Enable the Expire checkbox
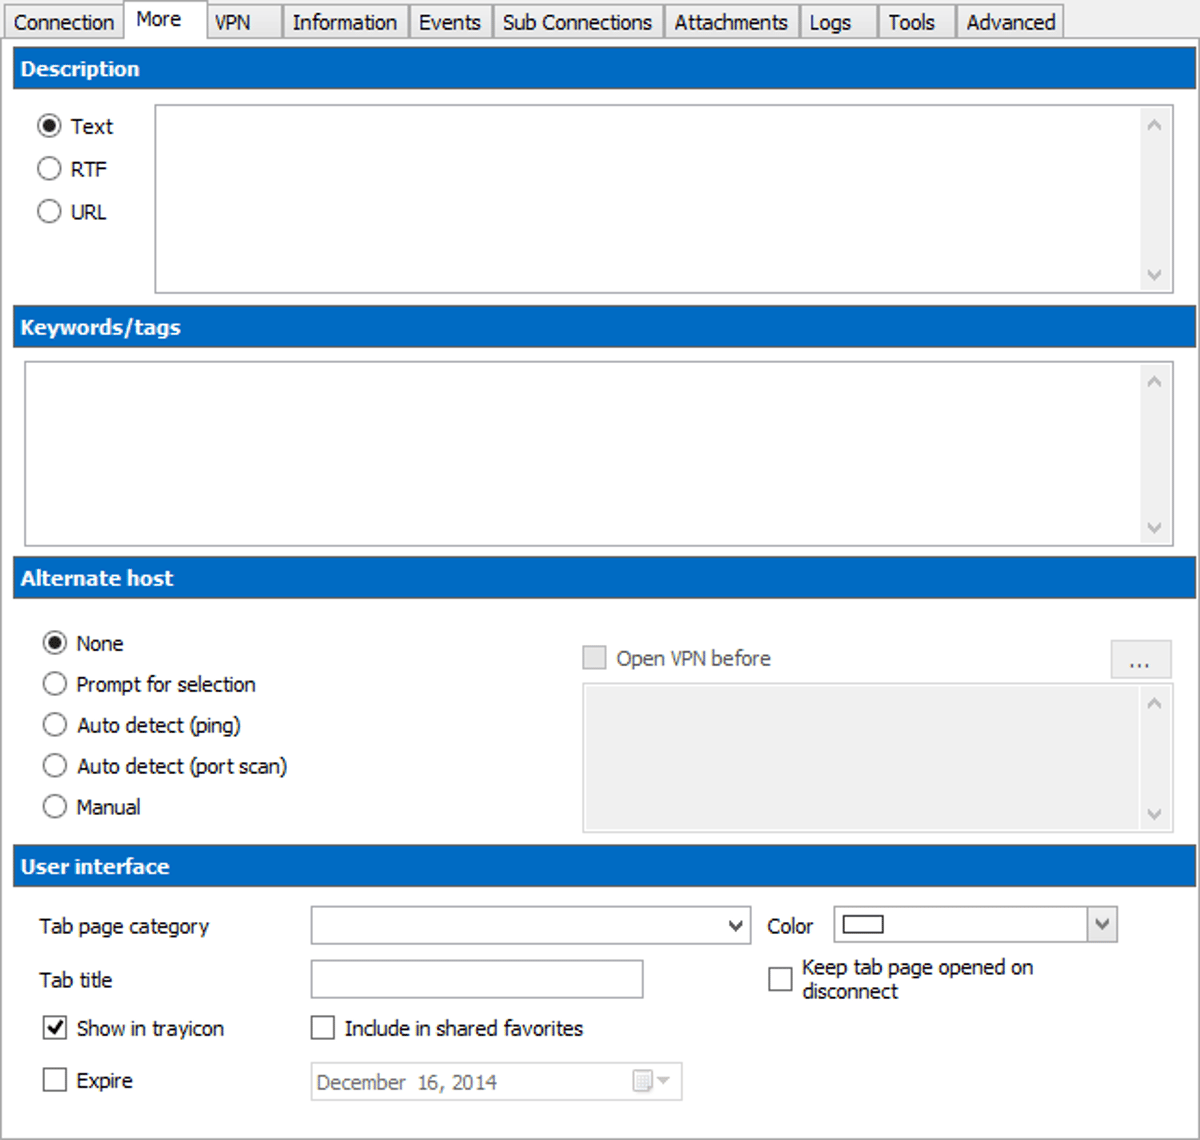The width and height of the screenshot is (1200, 1140). [55, 1080]
